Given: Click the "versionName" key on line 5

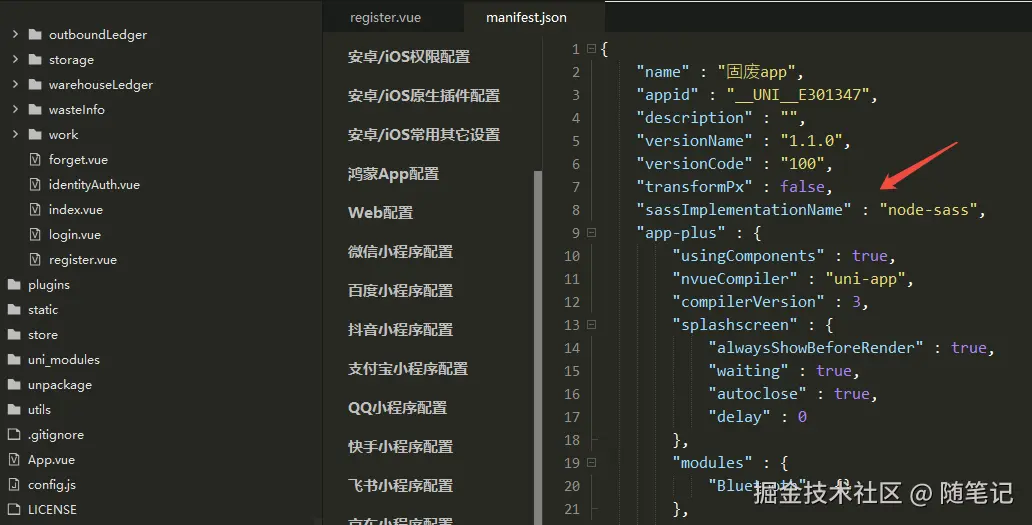Looking at the screenshot, I should pyautogui.click(x=694, y=141).
